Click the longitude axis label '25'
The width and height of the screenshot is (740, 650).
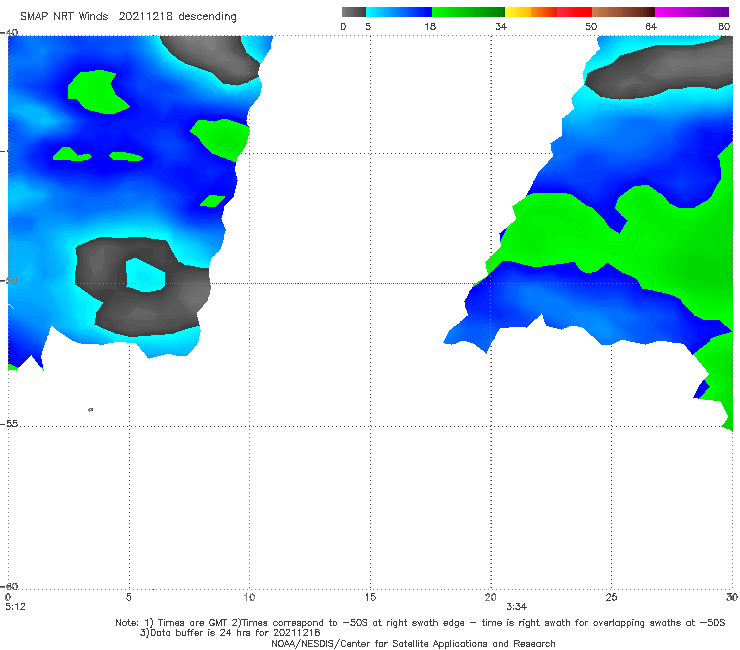611,597
